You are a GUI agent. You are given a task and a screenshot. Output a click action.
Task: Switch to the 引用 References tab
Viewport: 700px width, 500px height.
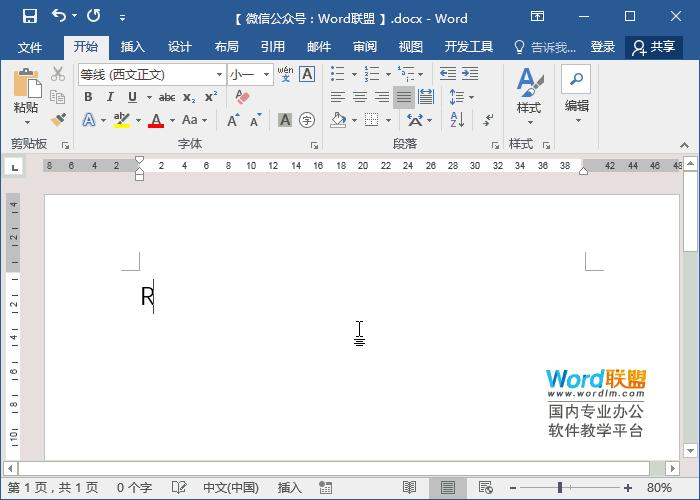pyautogui.click(x=272, y=47)
